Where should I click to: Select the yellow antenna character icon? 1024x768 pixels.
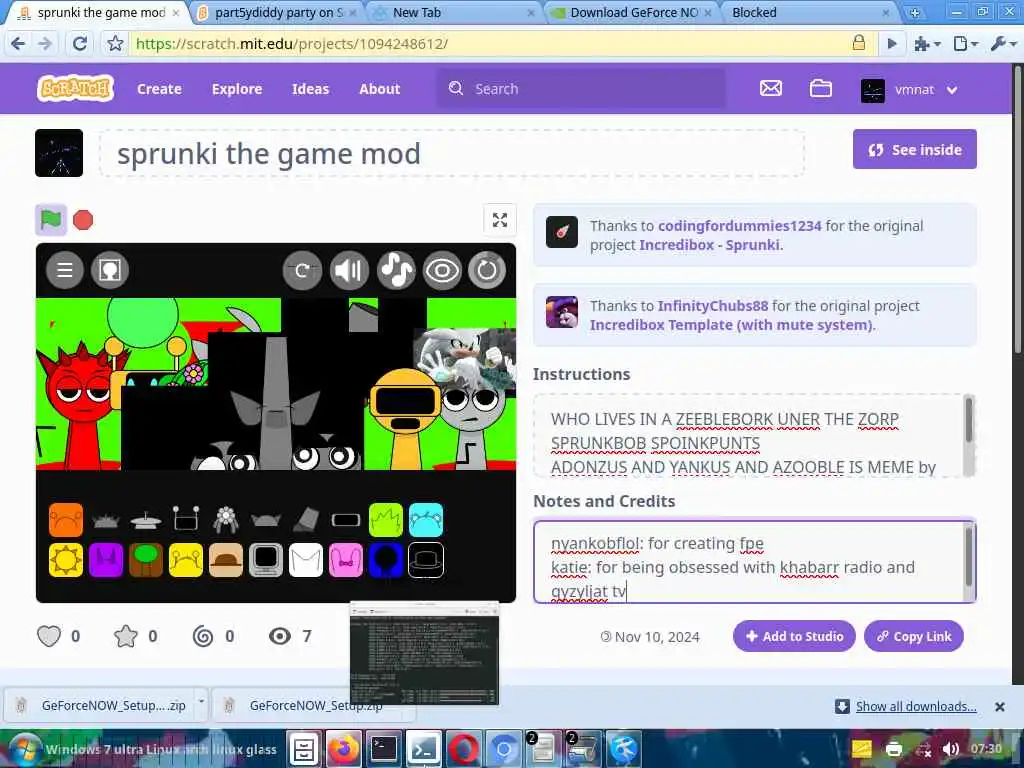(x=186, y=560)
